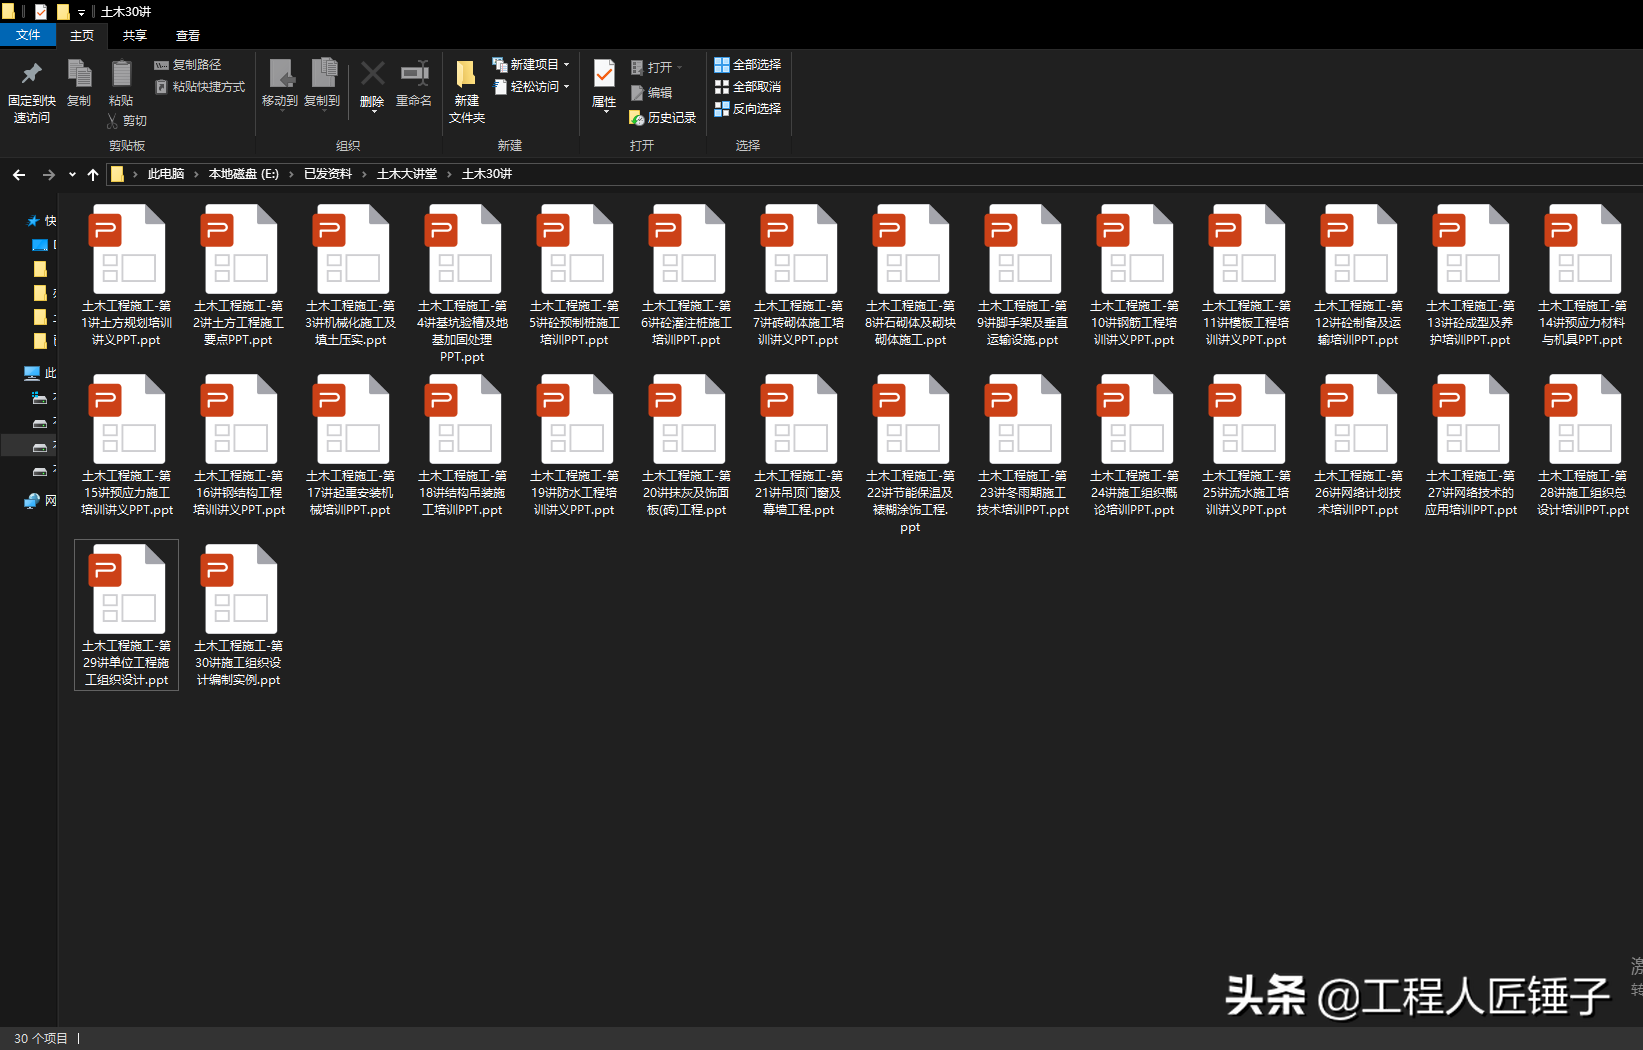1643x1050 pixels.
Task: Select file 第14讲预应力材料与机具PPT.ppt
Action: pyautogui.click(x=1583, y=276)
